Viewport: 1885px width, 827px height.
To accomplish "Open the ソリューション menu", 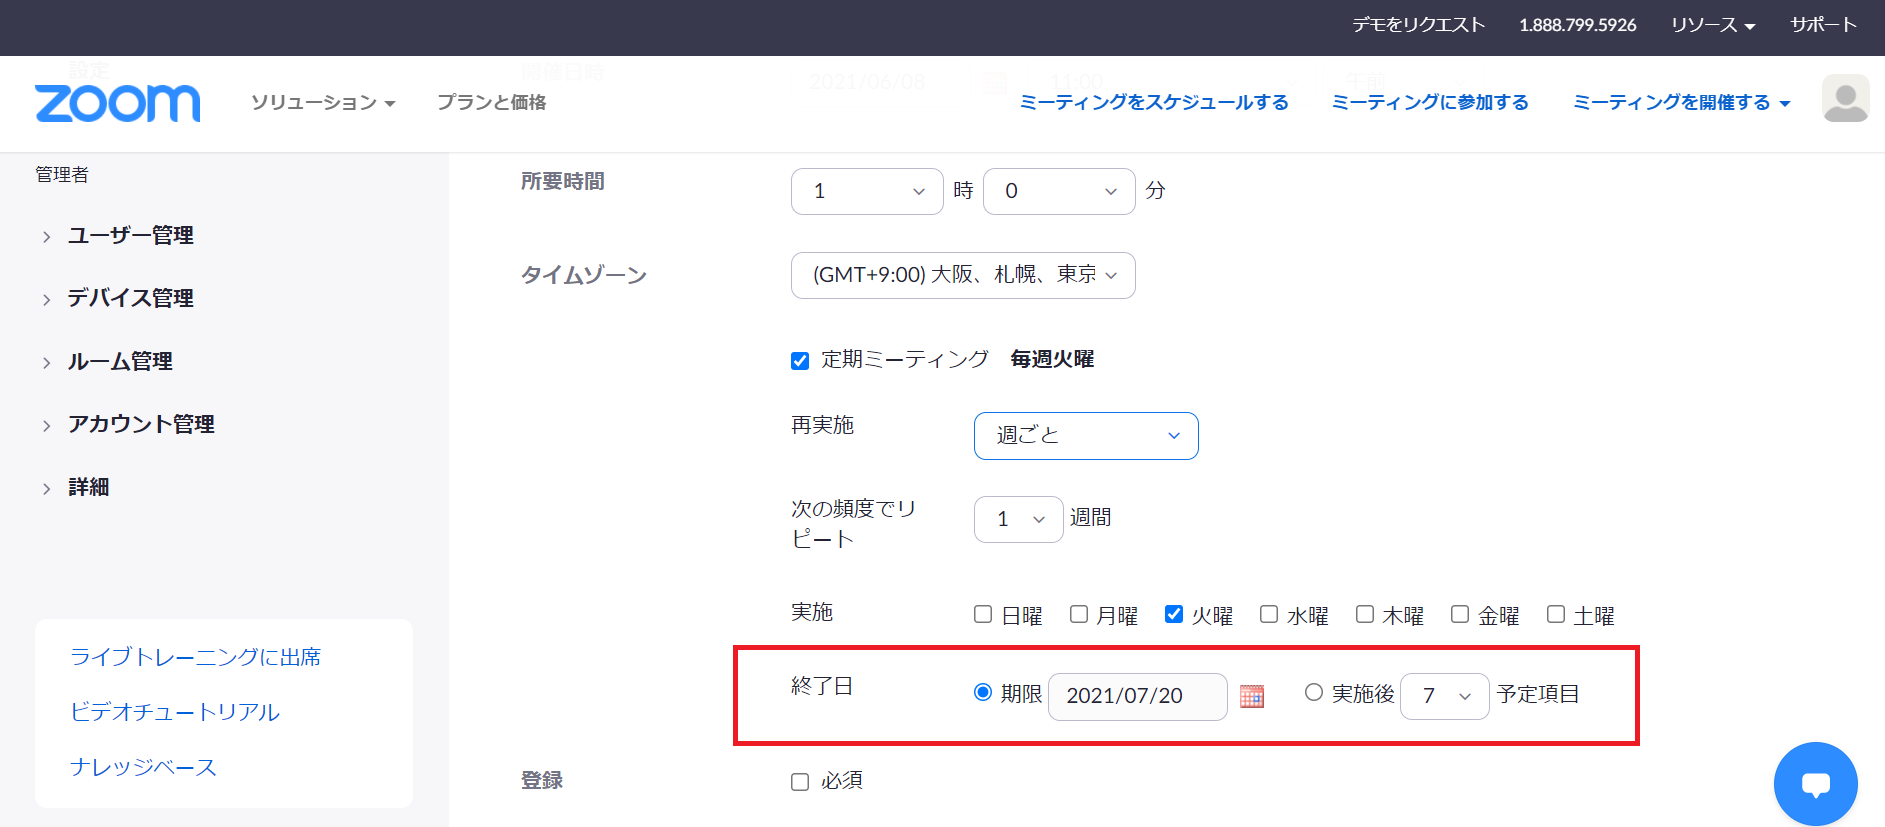I will (322, 103).
